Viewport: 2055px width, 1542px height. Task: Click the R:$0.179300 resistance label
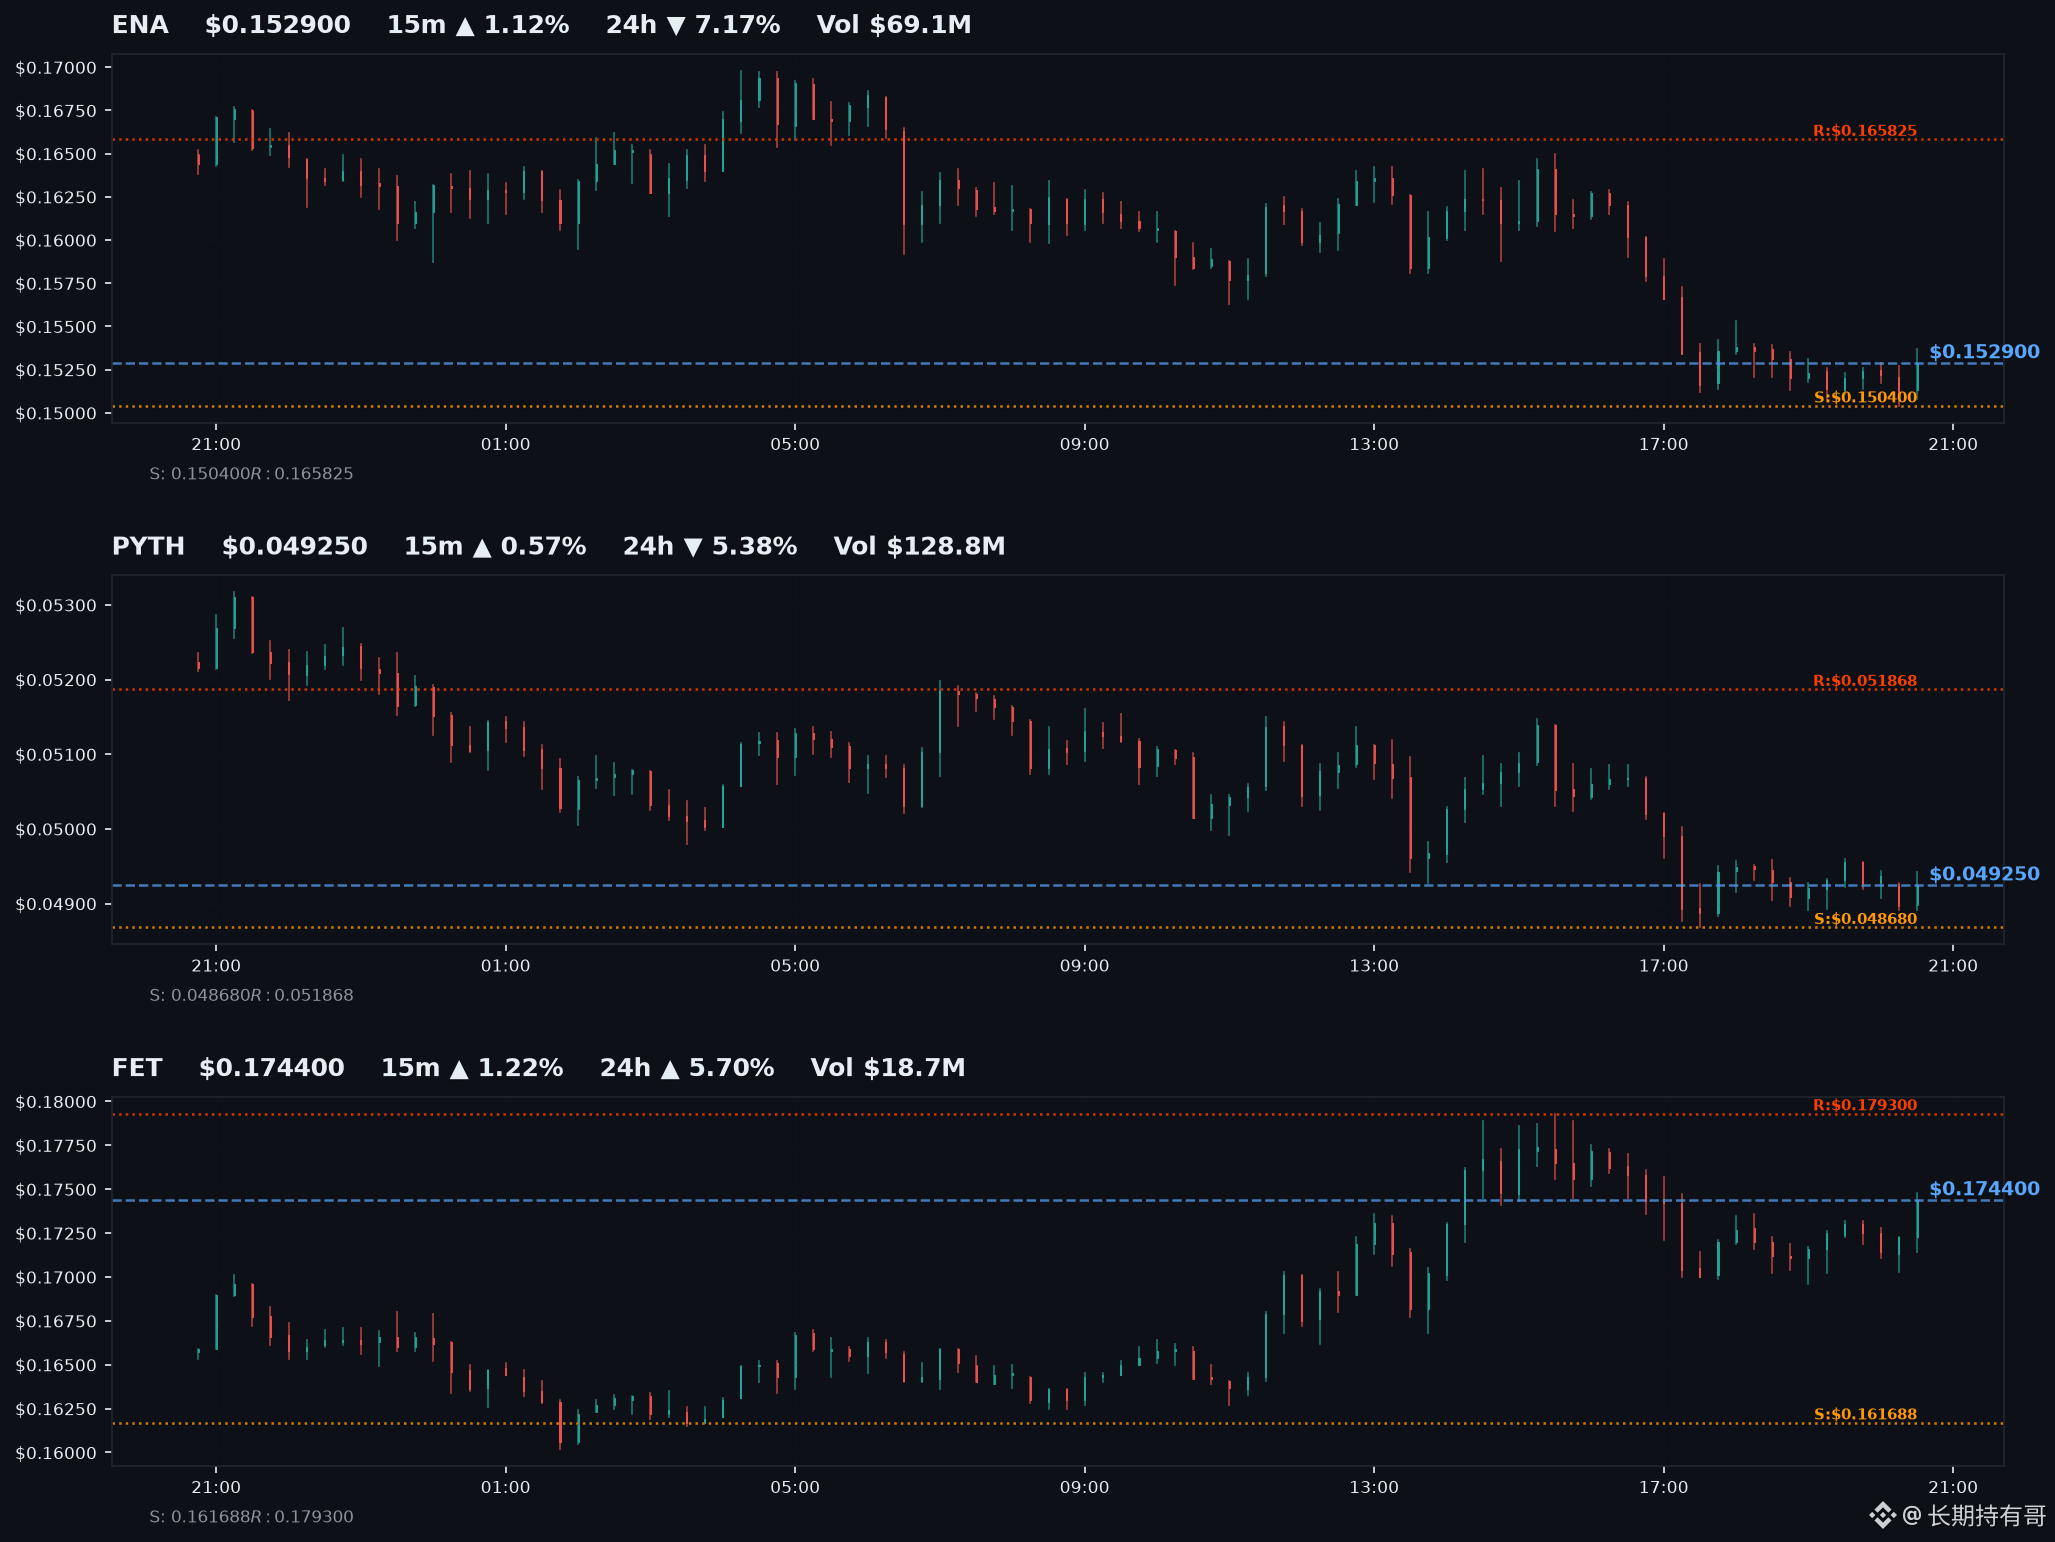point(1865,1105)
